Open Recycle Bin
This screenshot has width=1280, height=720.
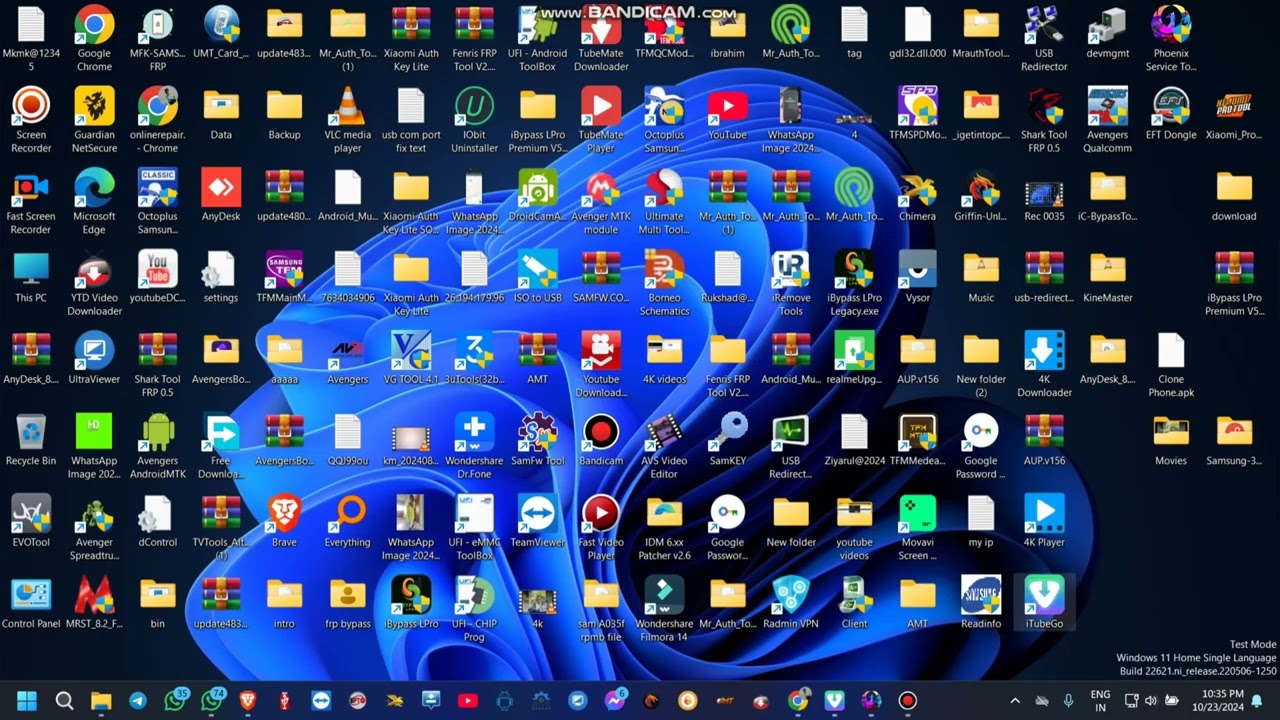[x=31, y=441]
